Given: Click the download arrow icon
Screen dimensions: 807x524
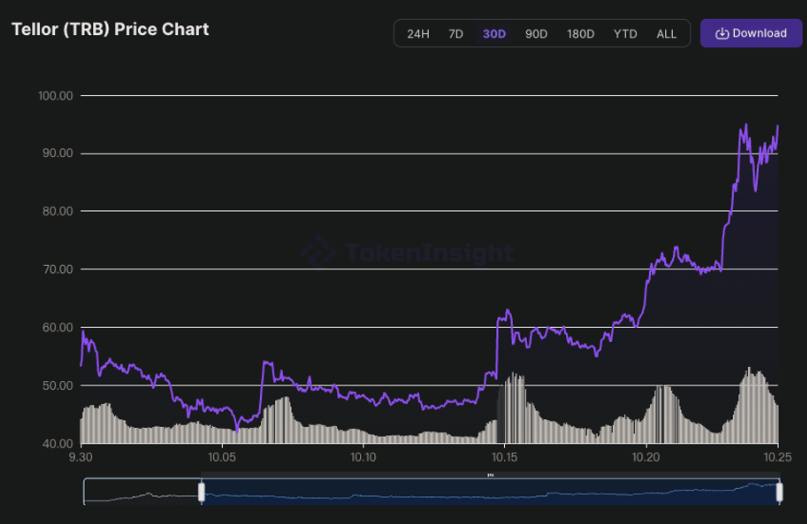Looking at the screenshot, I should (722, 33).
